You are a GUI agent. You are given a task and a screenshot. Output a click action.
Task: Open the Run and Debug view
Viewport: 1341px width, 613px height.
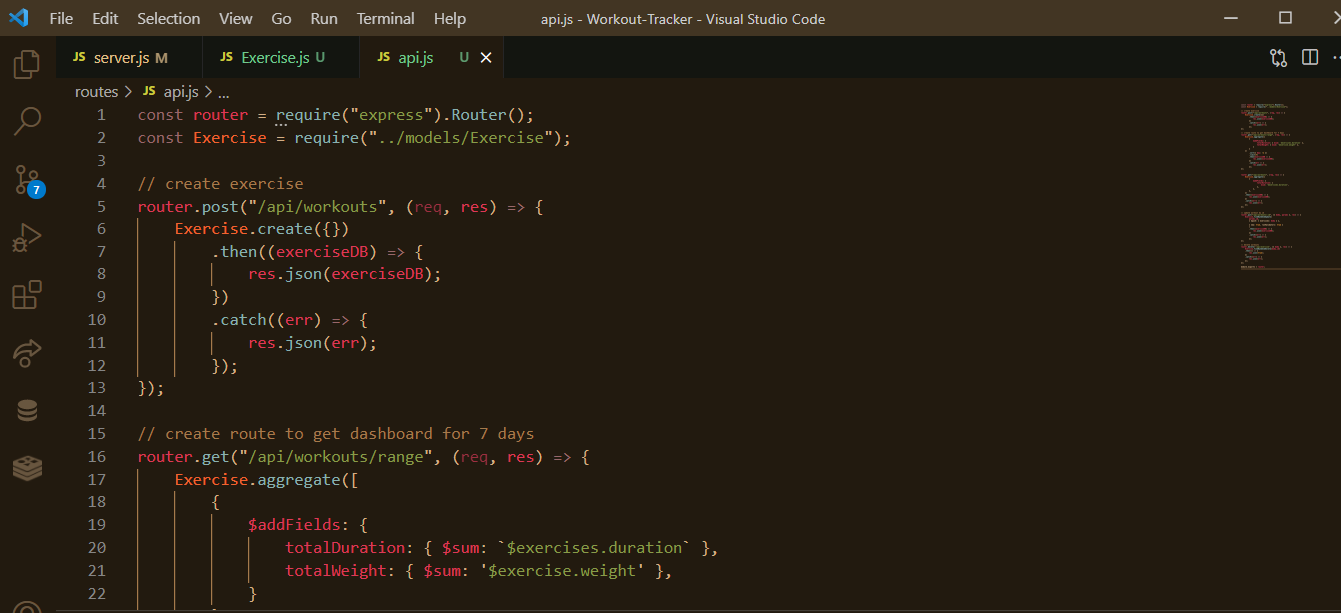click(27, 237)
